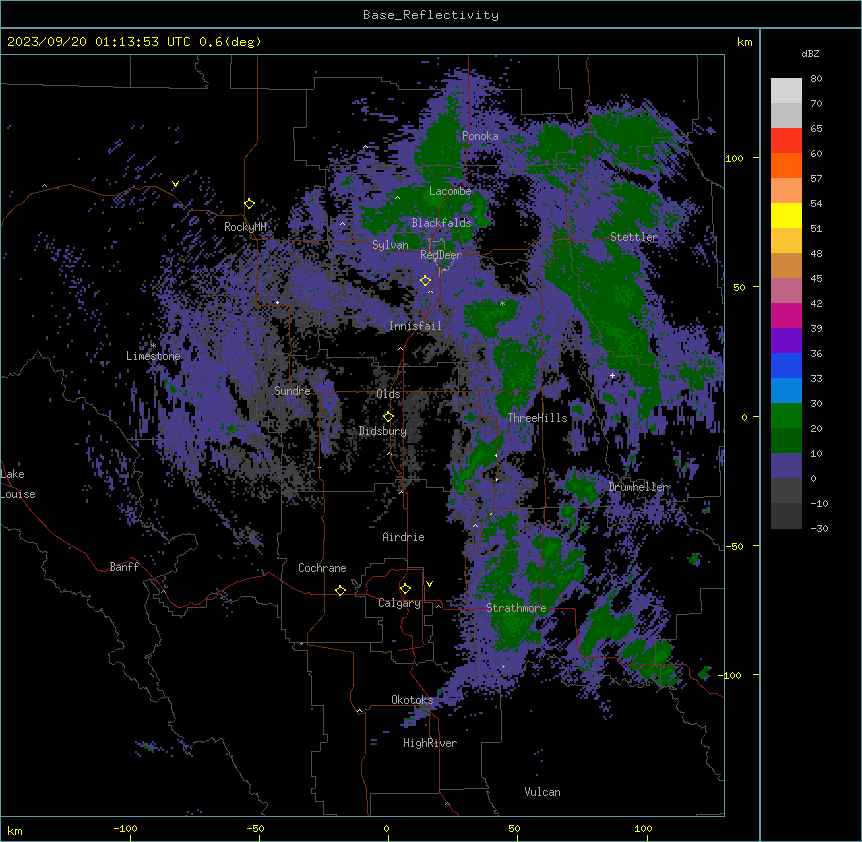Click the Sylvan label on the map
Image resolution: width=862 pixels, height=842 pixels.
pyautogui.click(x=390, y=245)
